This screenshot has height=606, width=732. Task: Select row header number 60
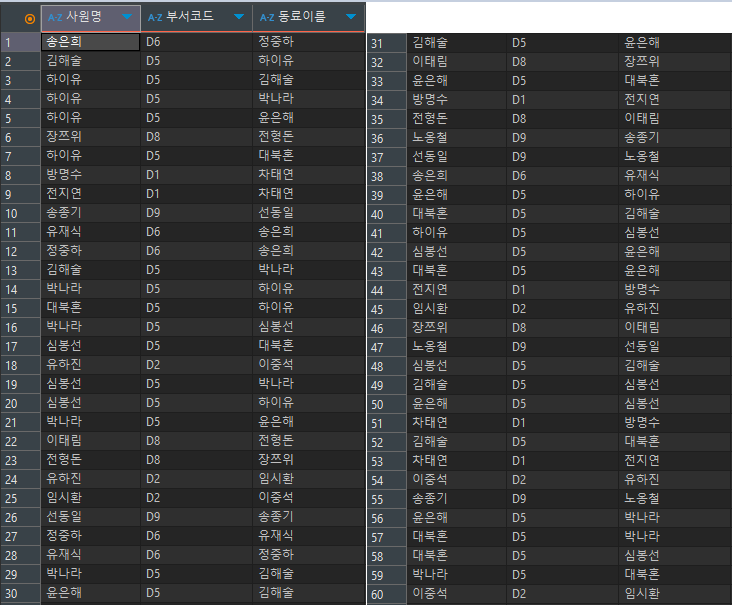(x=387, y=594)
